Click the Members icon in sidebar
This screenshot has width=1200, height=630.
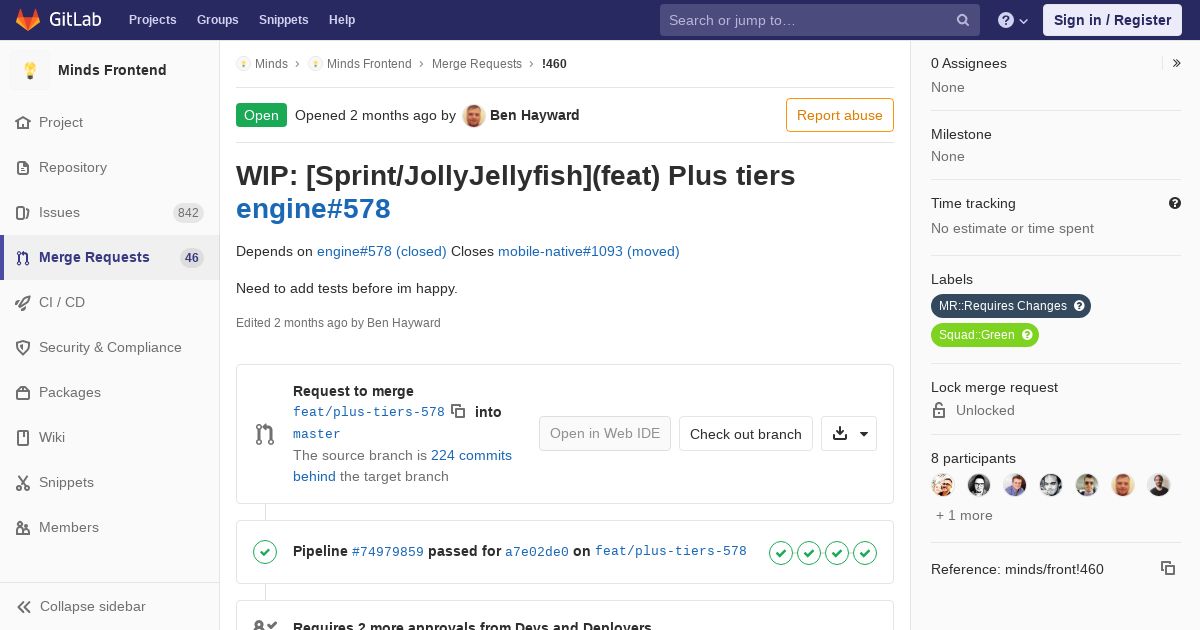(x=23, y=527)
